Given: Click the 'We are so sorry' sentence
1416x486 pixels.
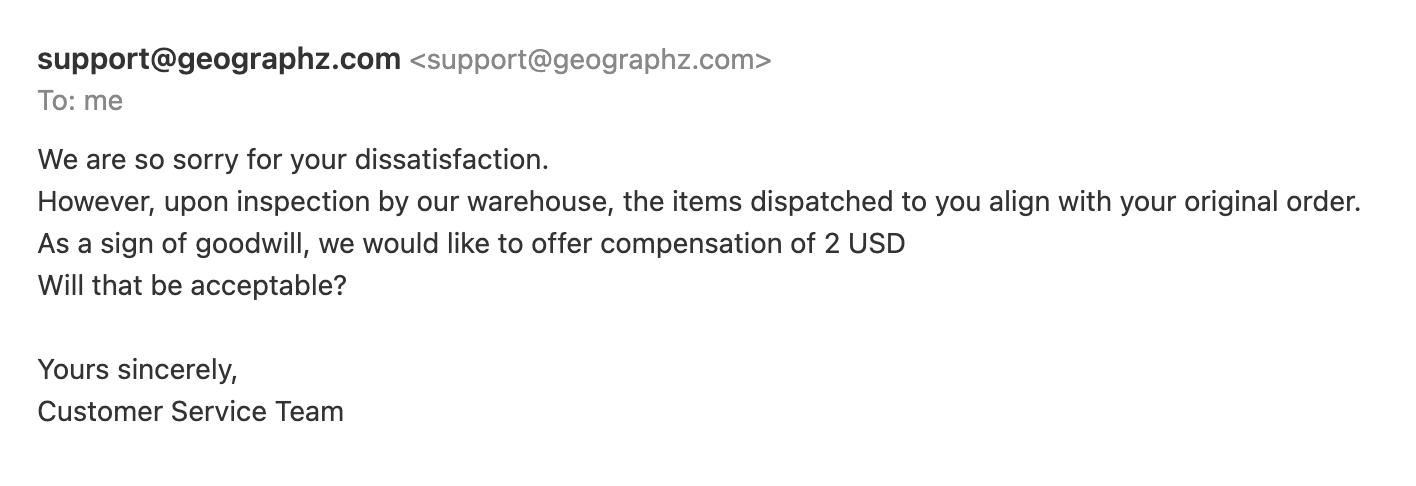Looking at the screenshot, I should [294, 160].
